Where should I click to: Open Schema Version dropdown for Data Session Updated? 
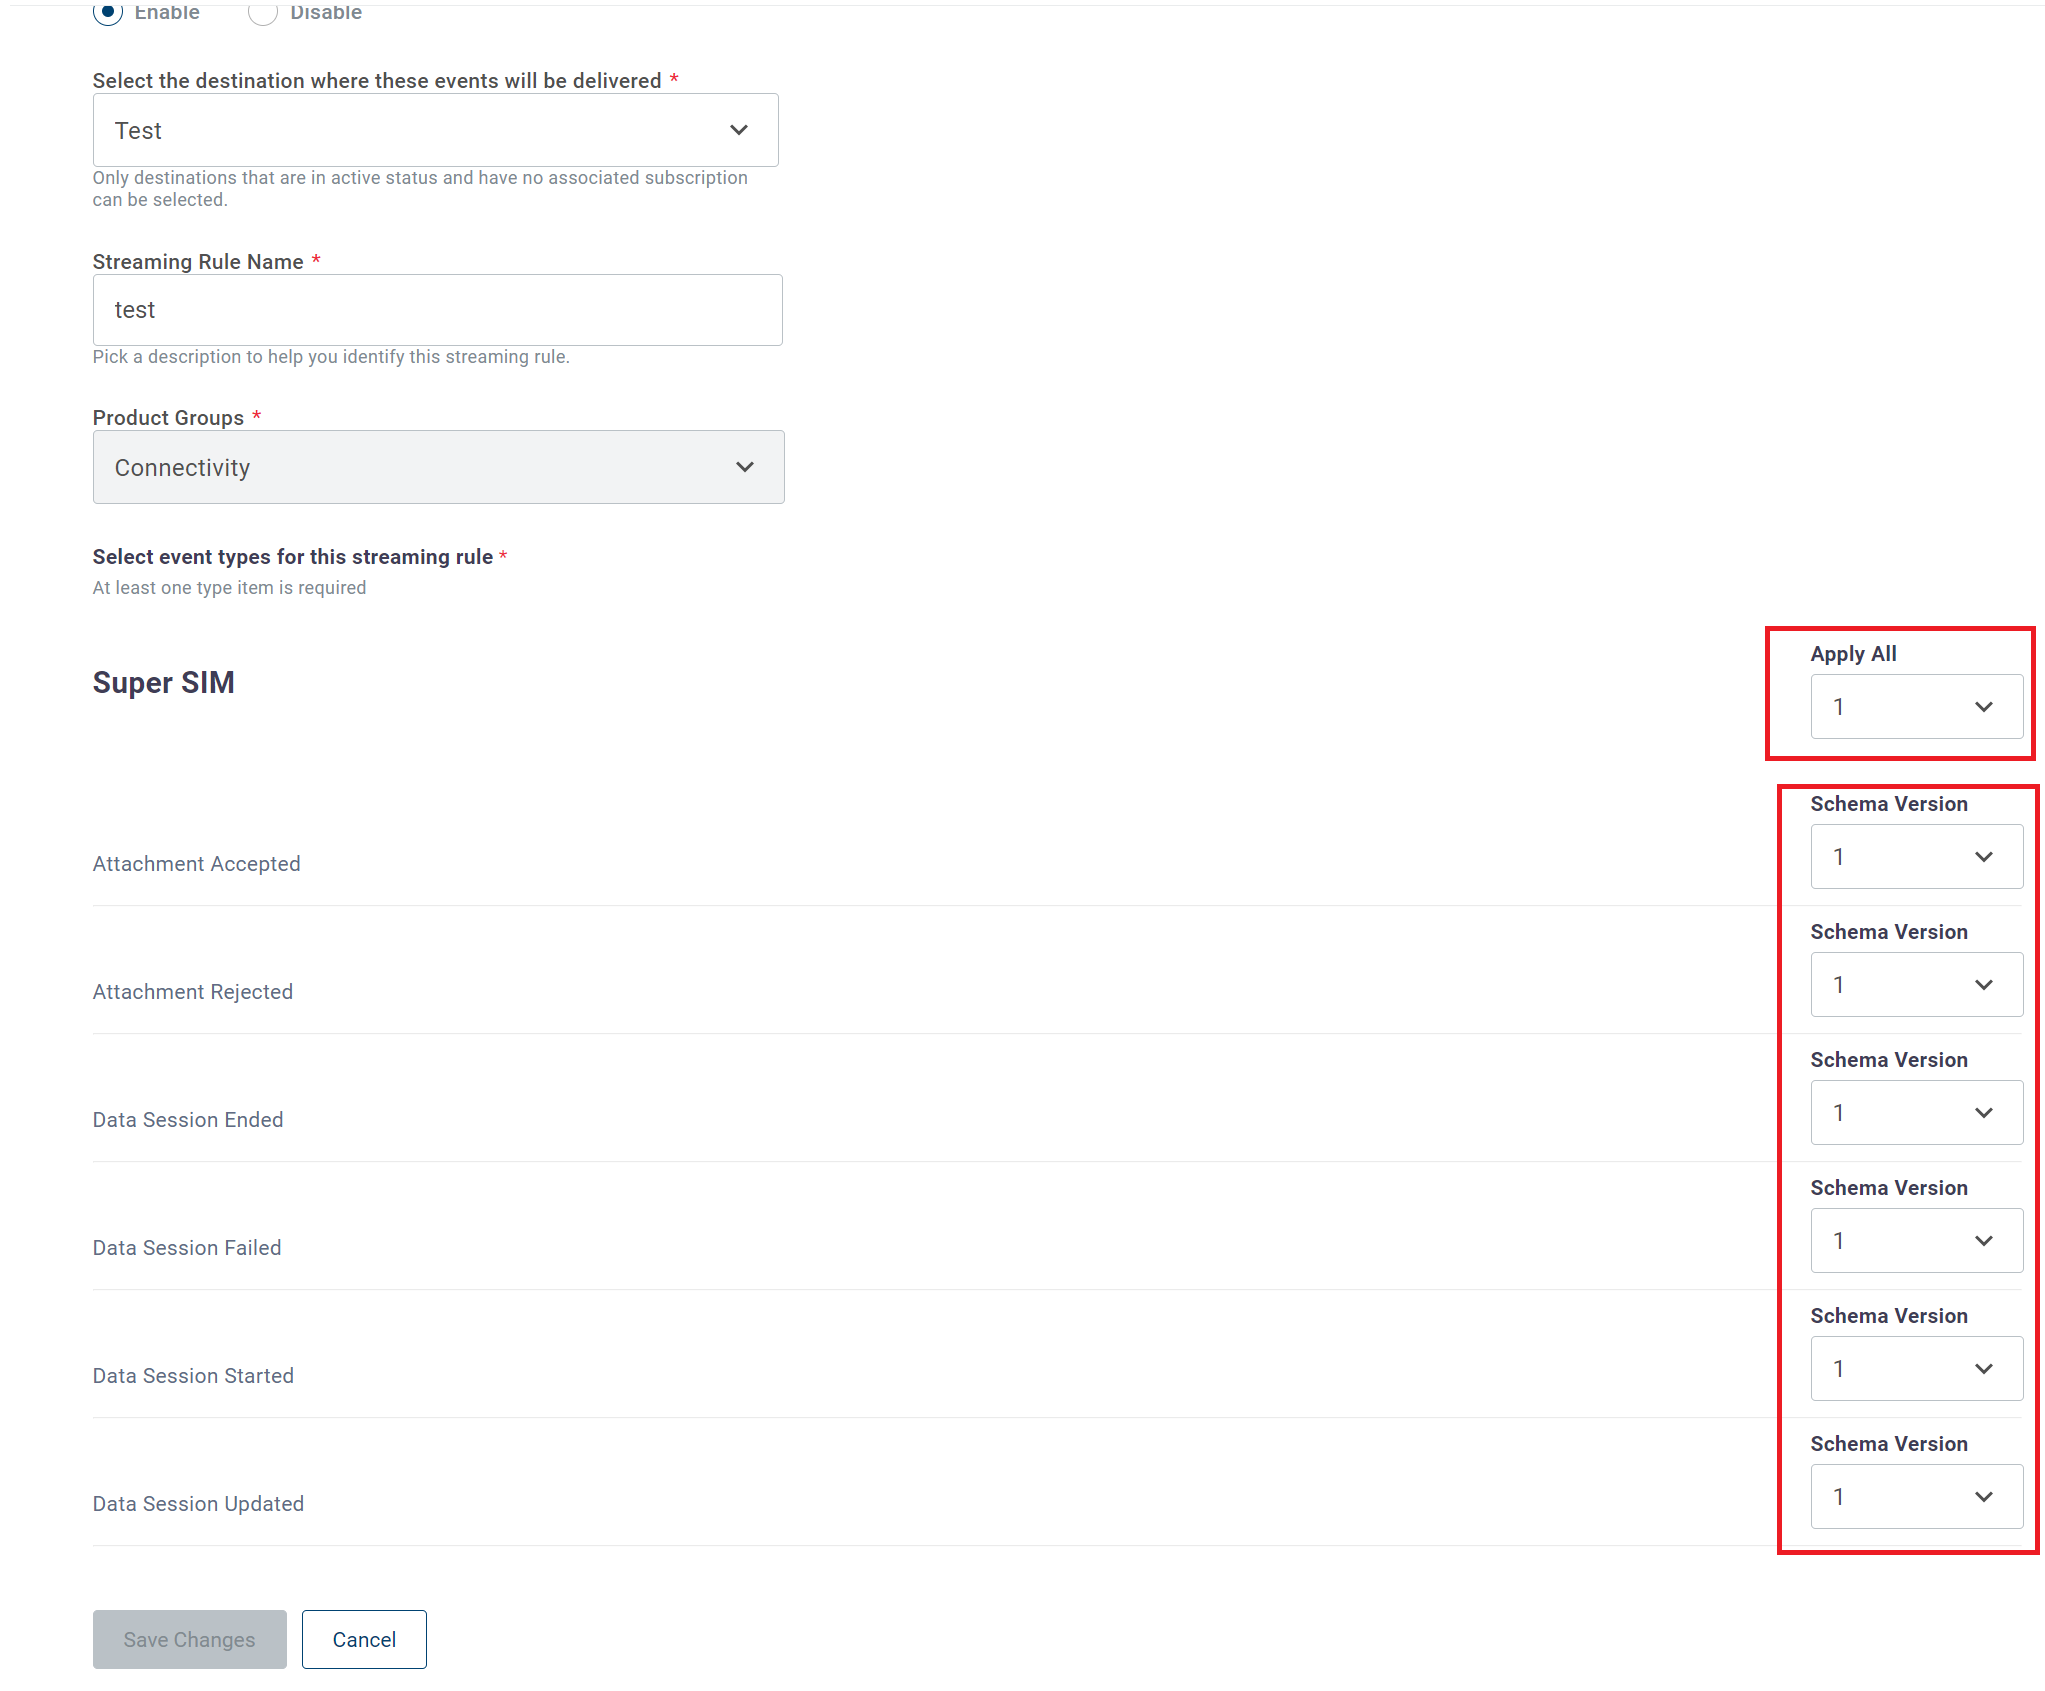click(x=1915, y=1497)
